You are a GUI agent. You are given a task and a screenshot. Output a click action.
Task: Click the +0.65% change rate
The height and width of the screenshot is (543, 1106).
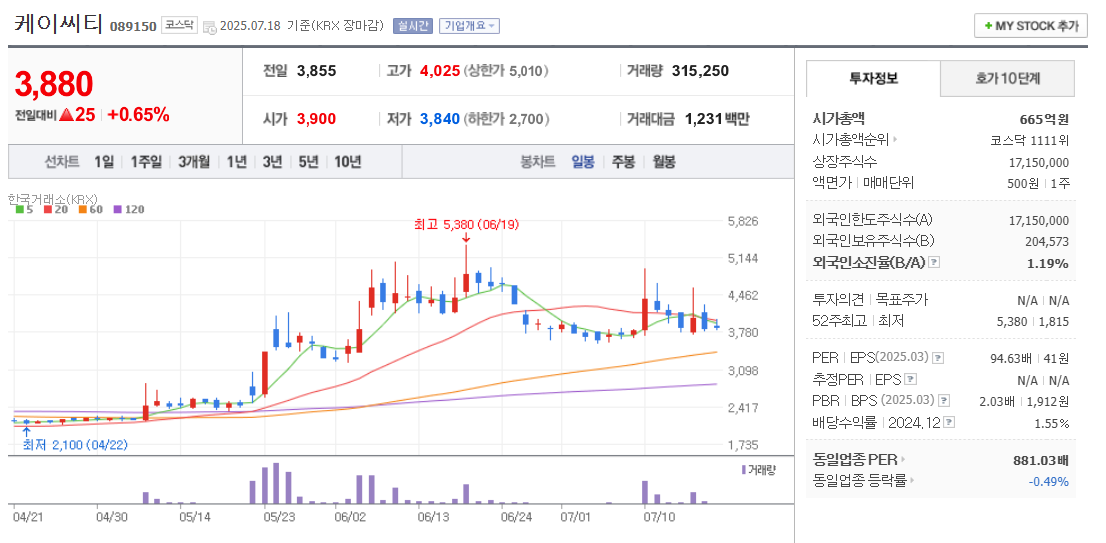138,115
